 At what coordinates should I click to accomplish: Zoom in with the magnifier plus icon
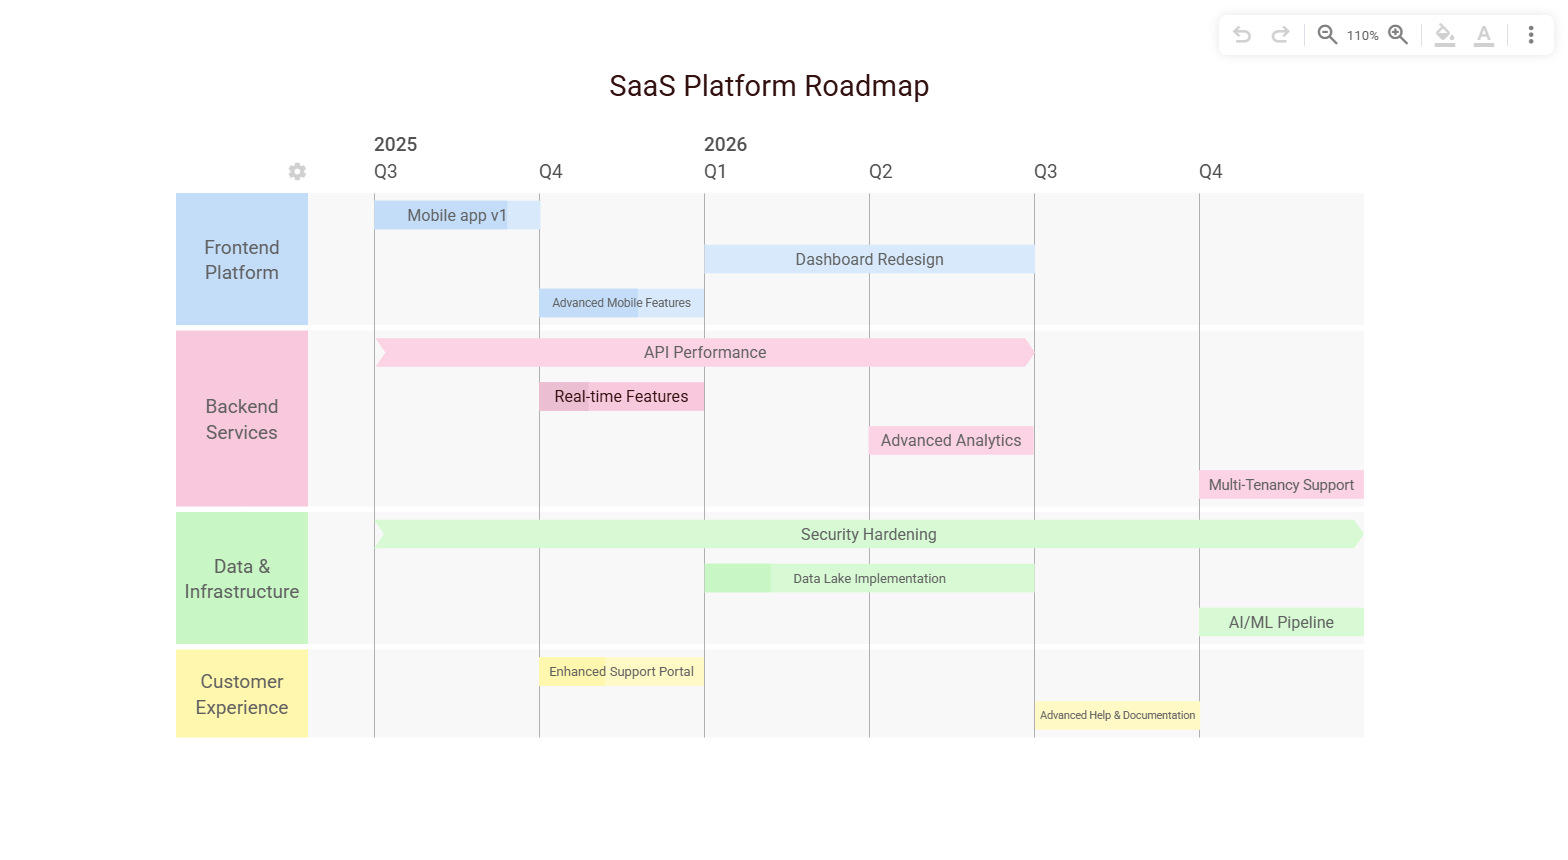coord(1398,35)
